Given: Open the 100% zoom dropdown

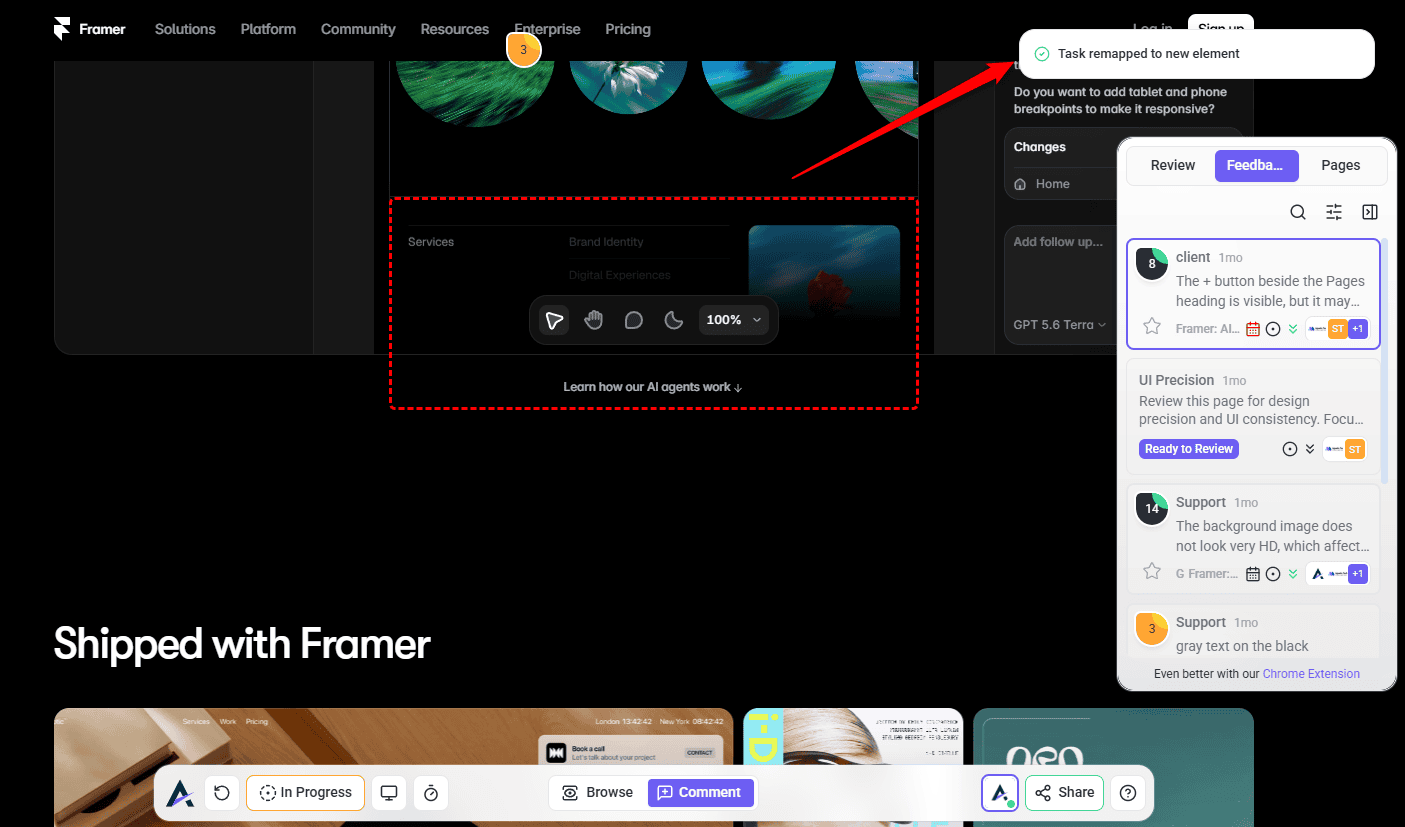Looking at the screenshot, I should tap(734, 320).
